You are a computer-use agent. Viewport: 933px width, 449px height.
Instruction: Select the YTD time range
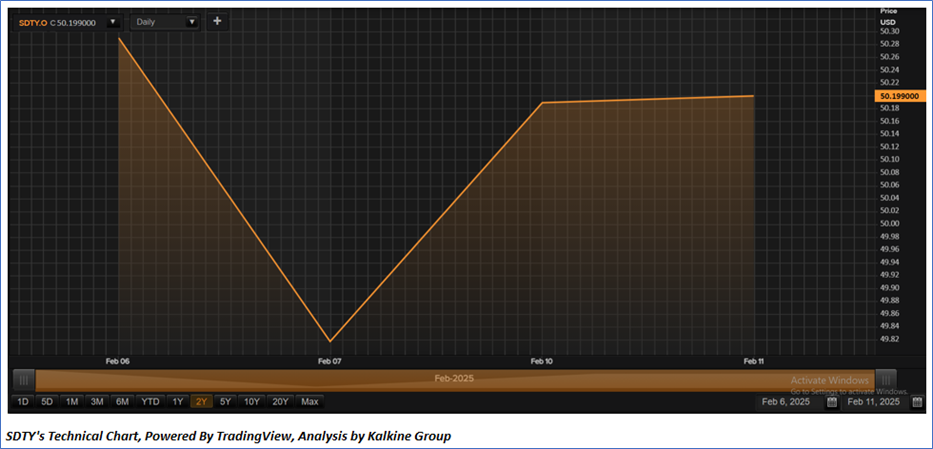tap(150, 402)
